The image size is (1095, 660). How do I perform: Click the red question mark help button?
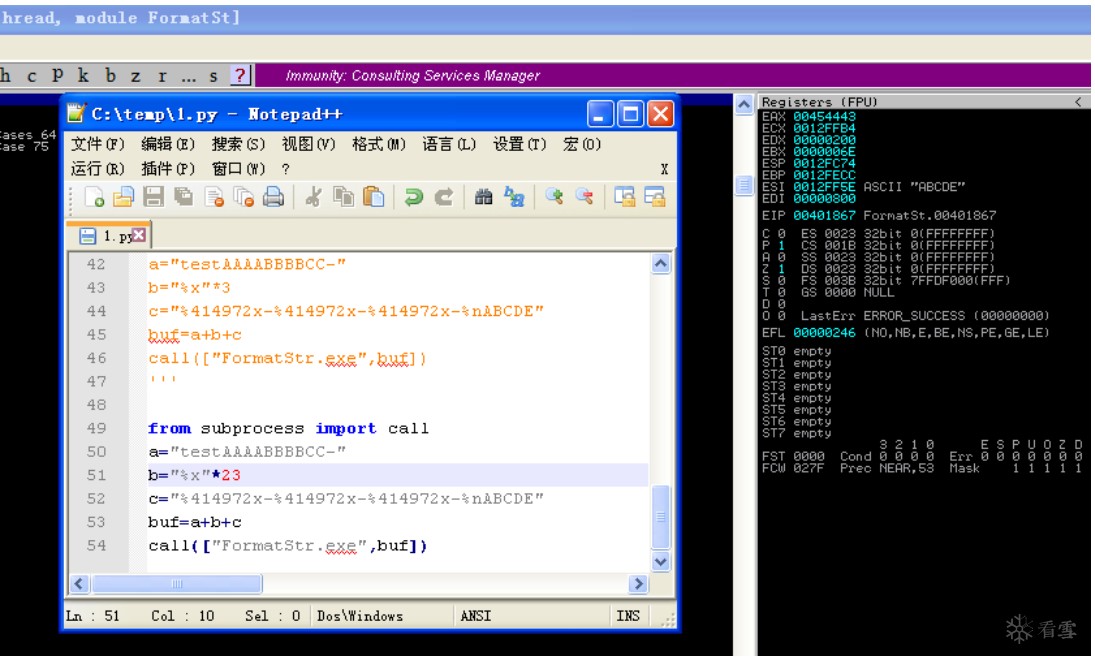pos(240,75)
